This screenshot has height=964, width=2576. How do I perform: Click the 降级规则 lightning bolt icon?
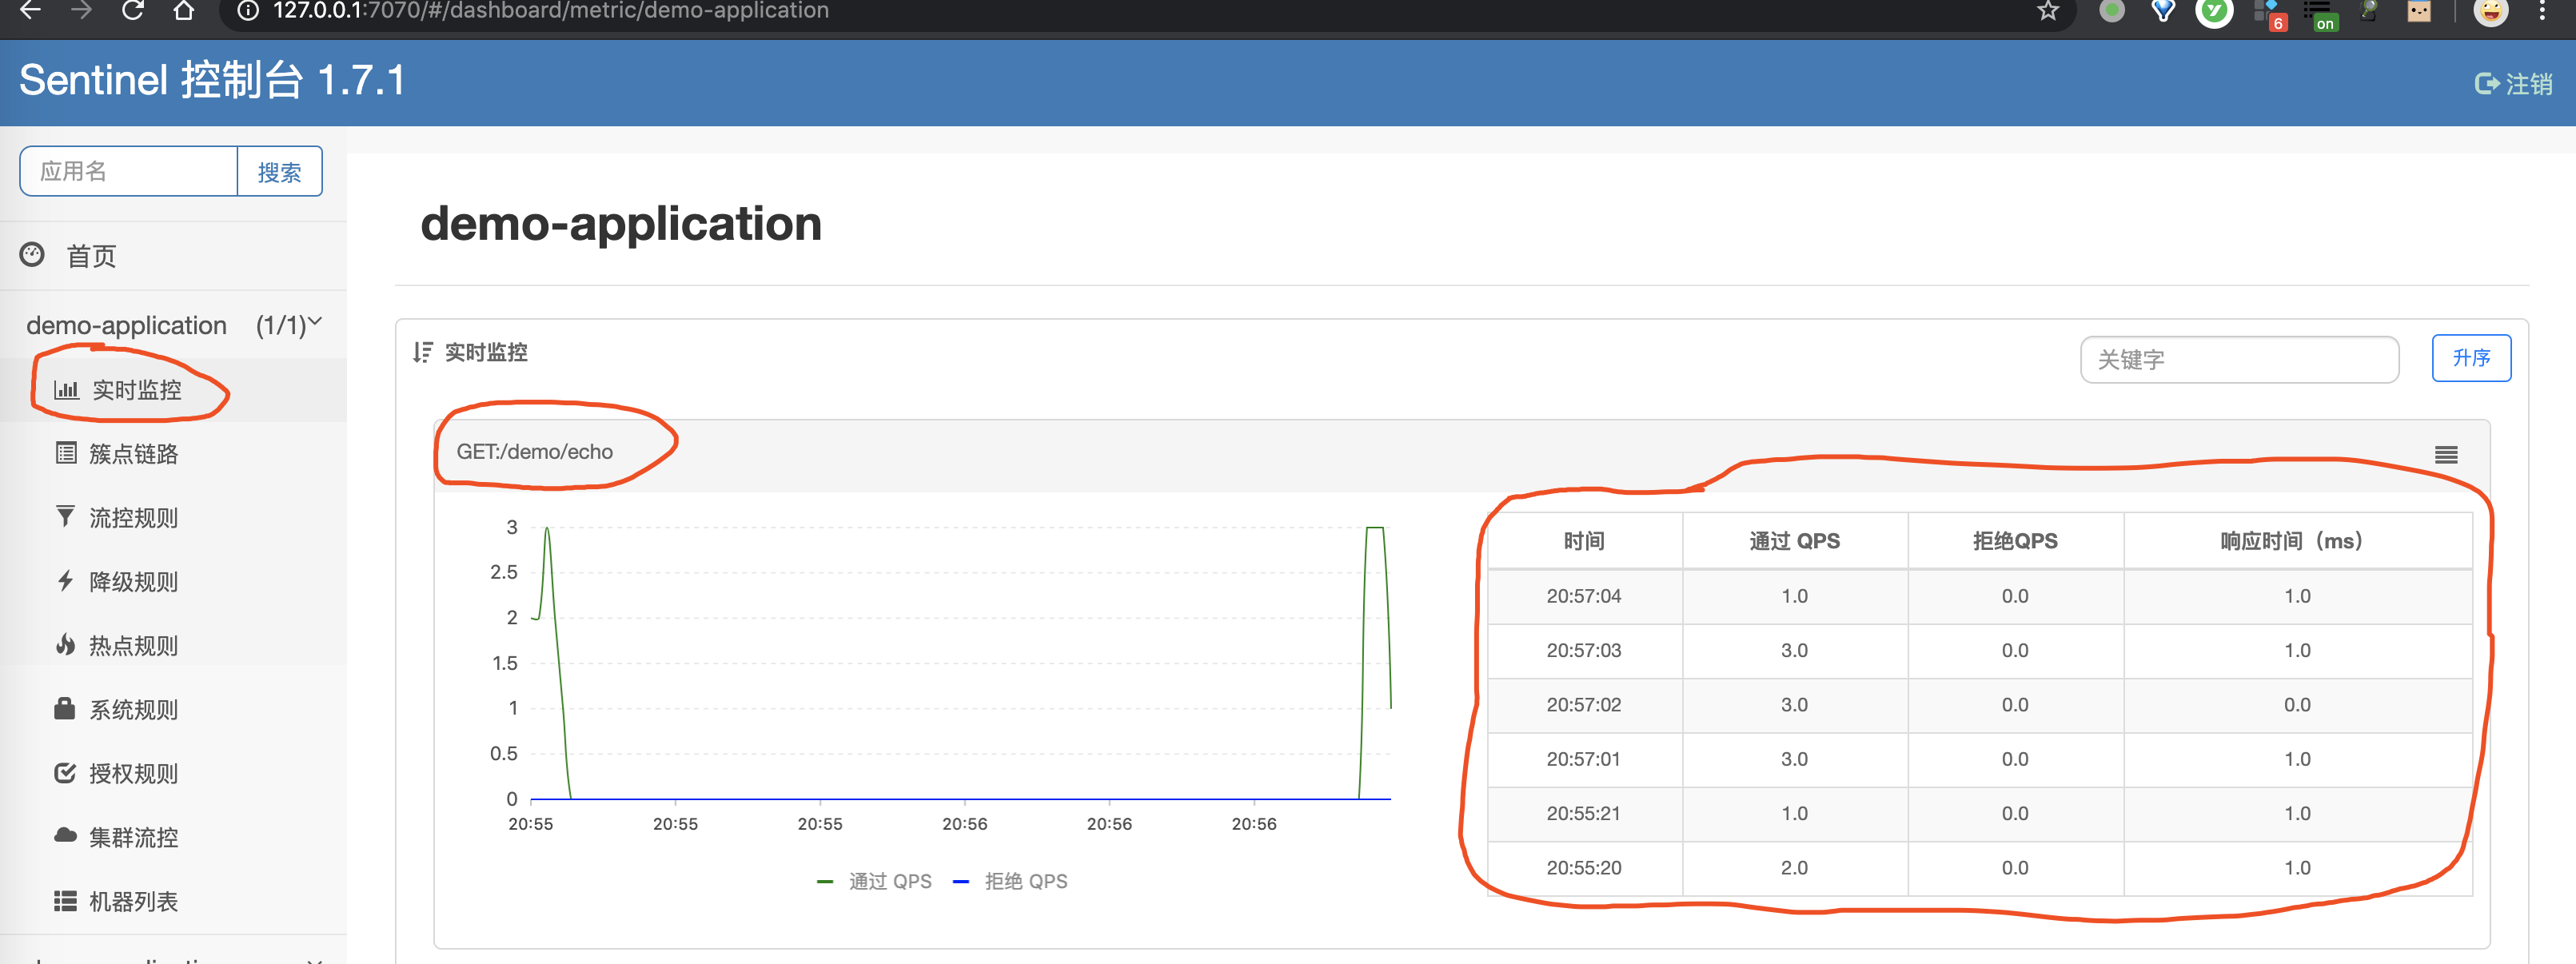[65, 581]
